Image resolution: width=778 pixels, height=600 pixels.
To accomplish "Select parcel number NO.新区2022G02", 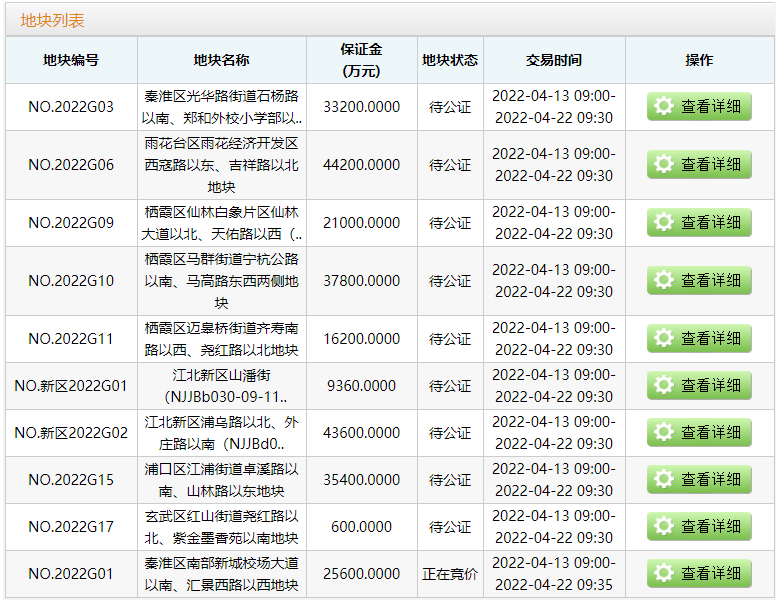I will (71, 433).
